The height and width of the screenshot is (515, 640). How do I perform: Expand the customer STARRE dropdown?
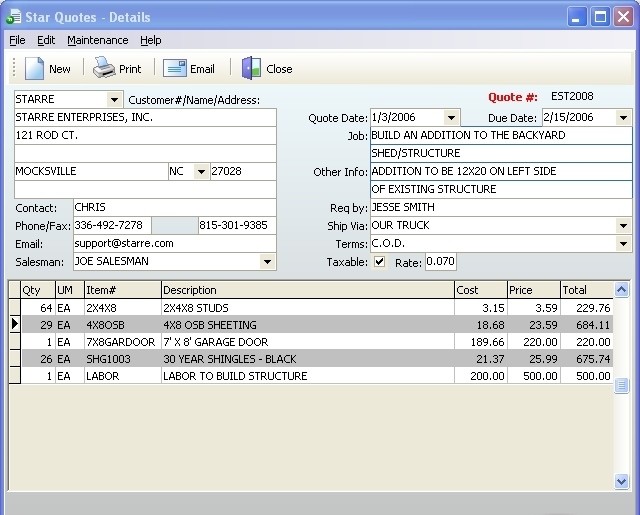(114, 99)
